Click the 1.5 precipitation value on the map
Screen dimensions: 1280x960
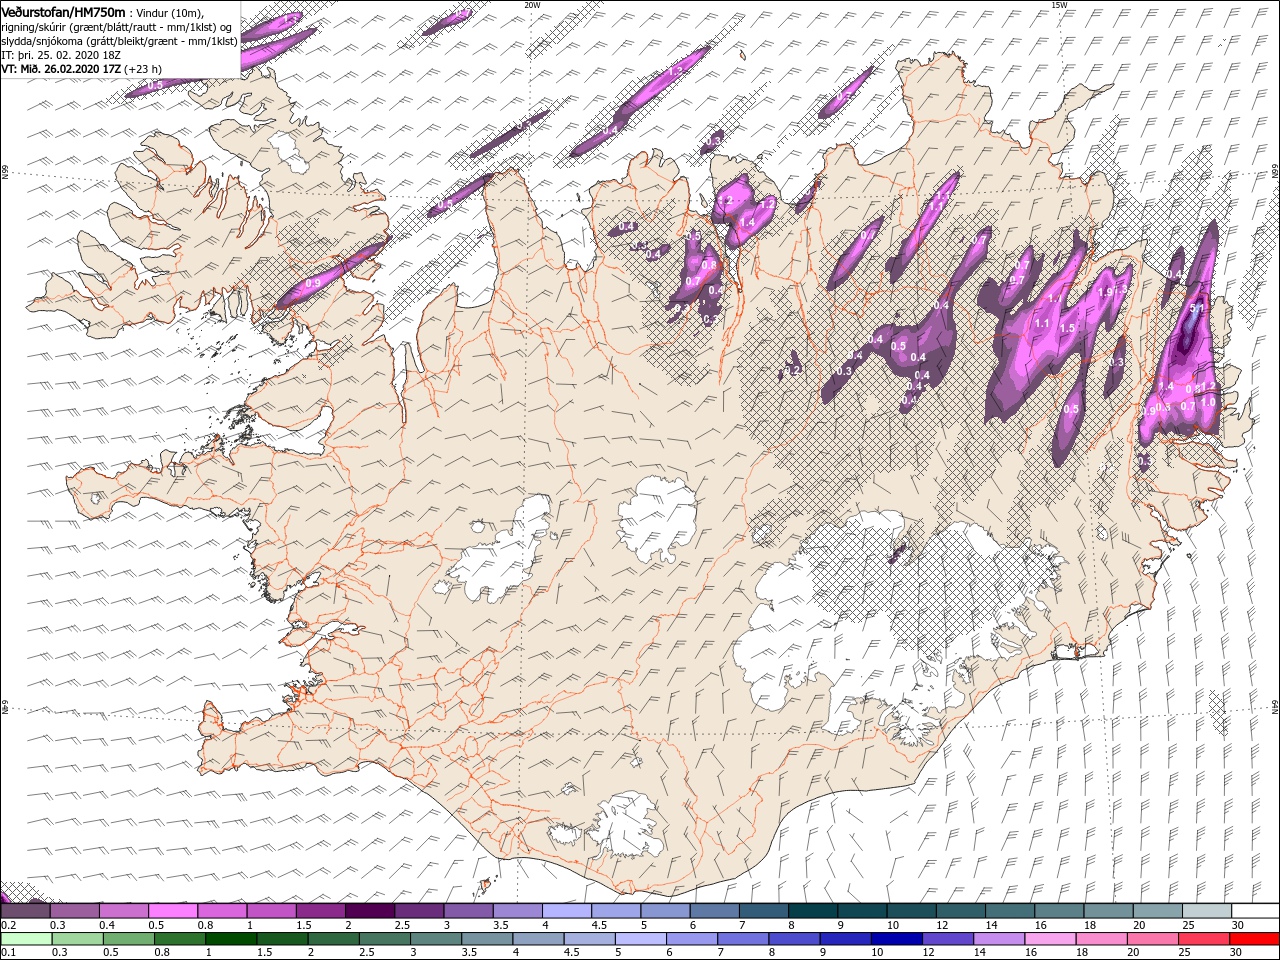click(1067, 328)
